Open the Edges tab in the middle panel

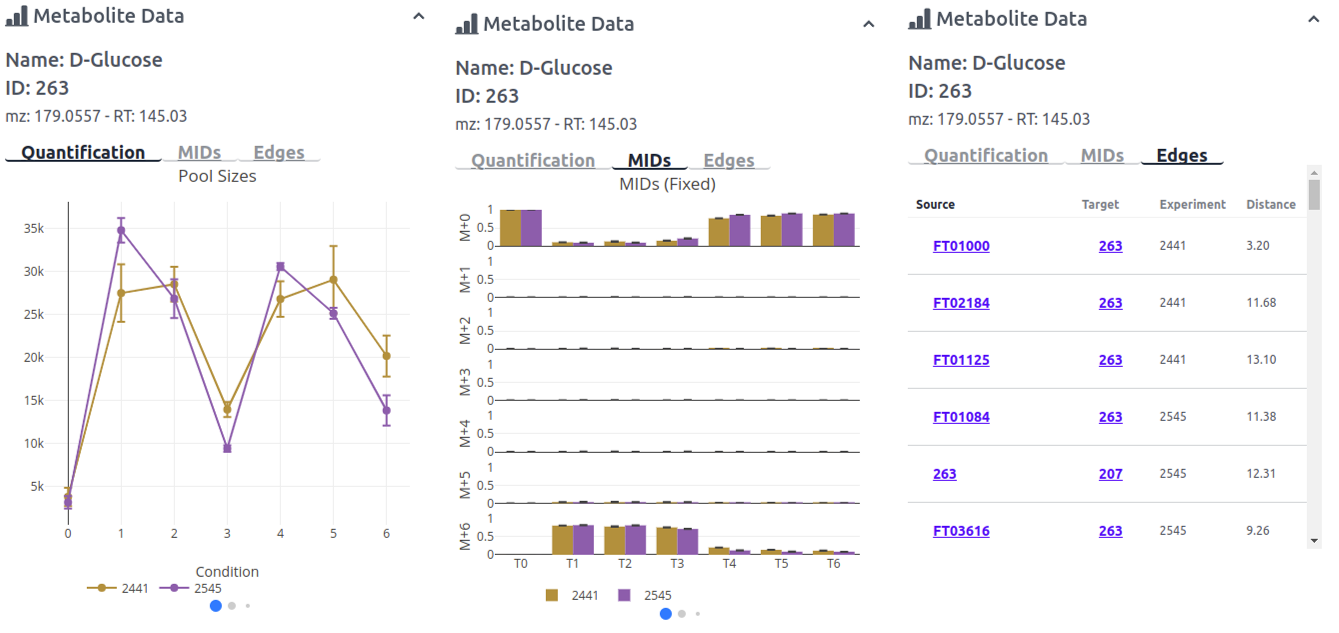[729, 160]
